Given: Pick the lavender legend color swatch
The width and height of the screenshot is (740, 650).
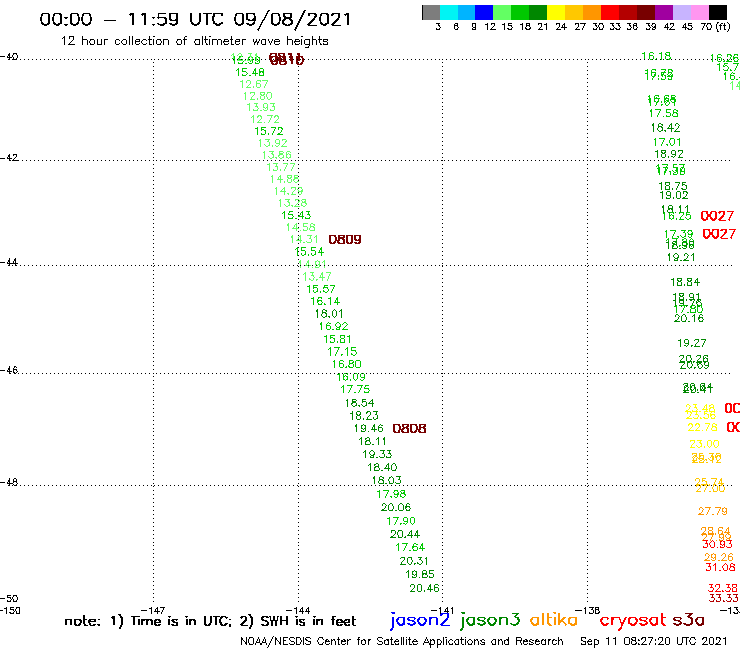Looking at the screenshot, I should [681, 12].
